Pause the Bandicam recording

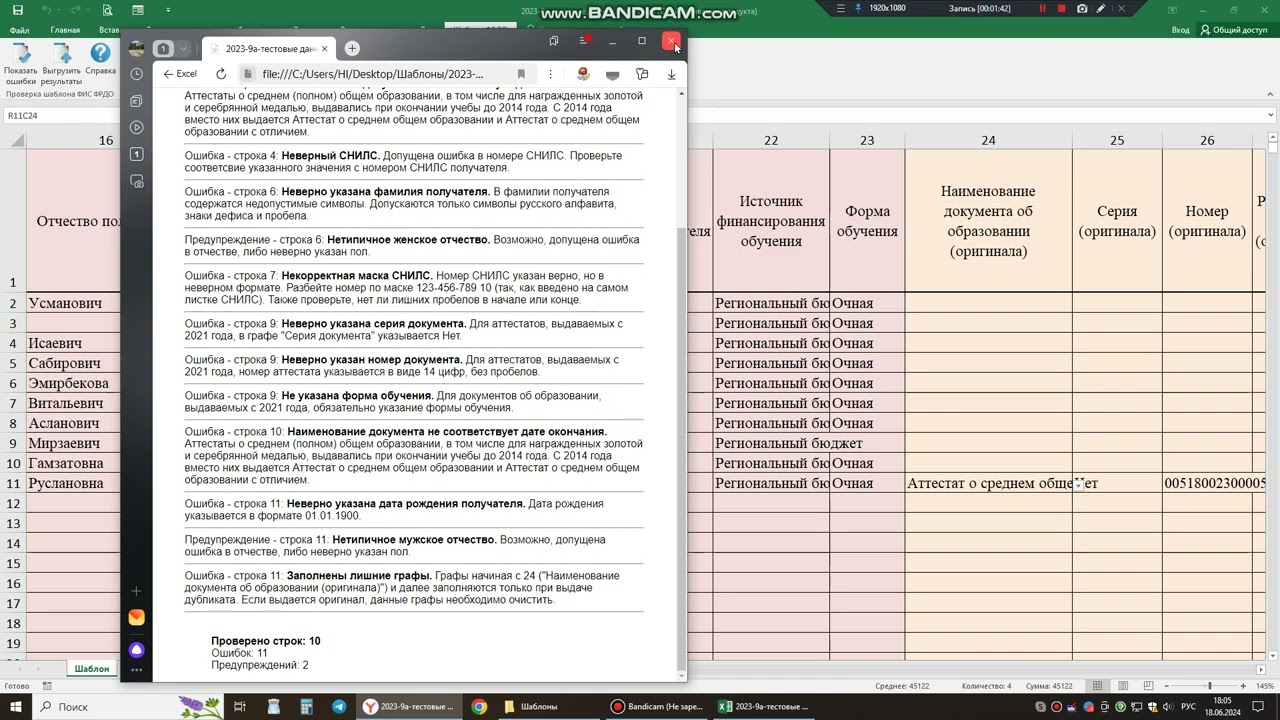pos(1042,9)
